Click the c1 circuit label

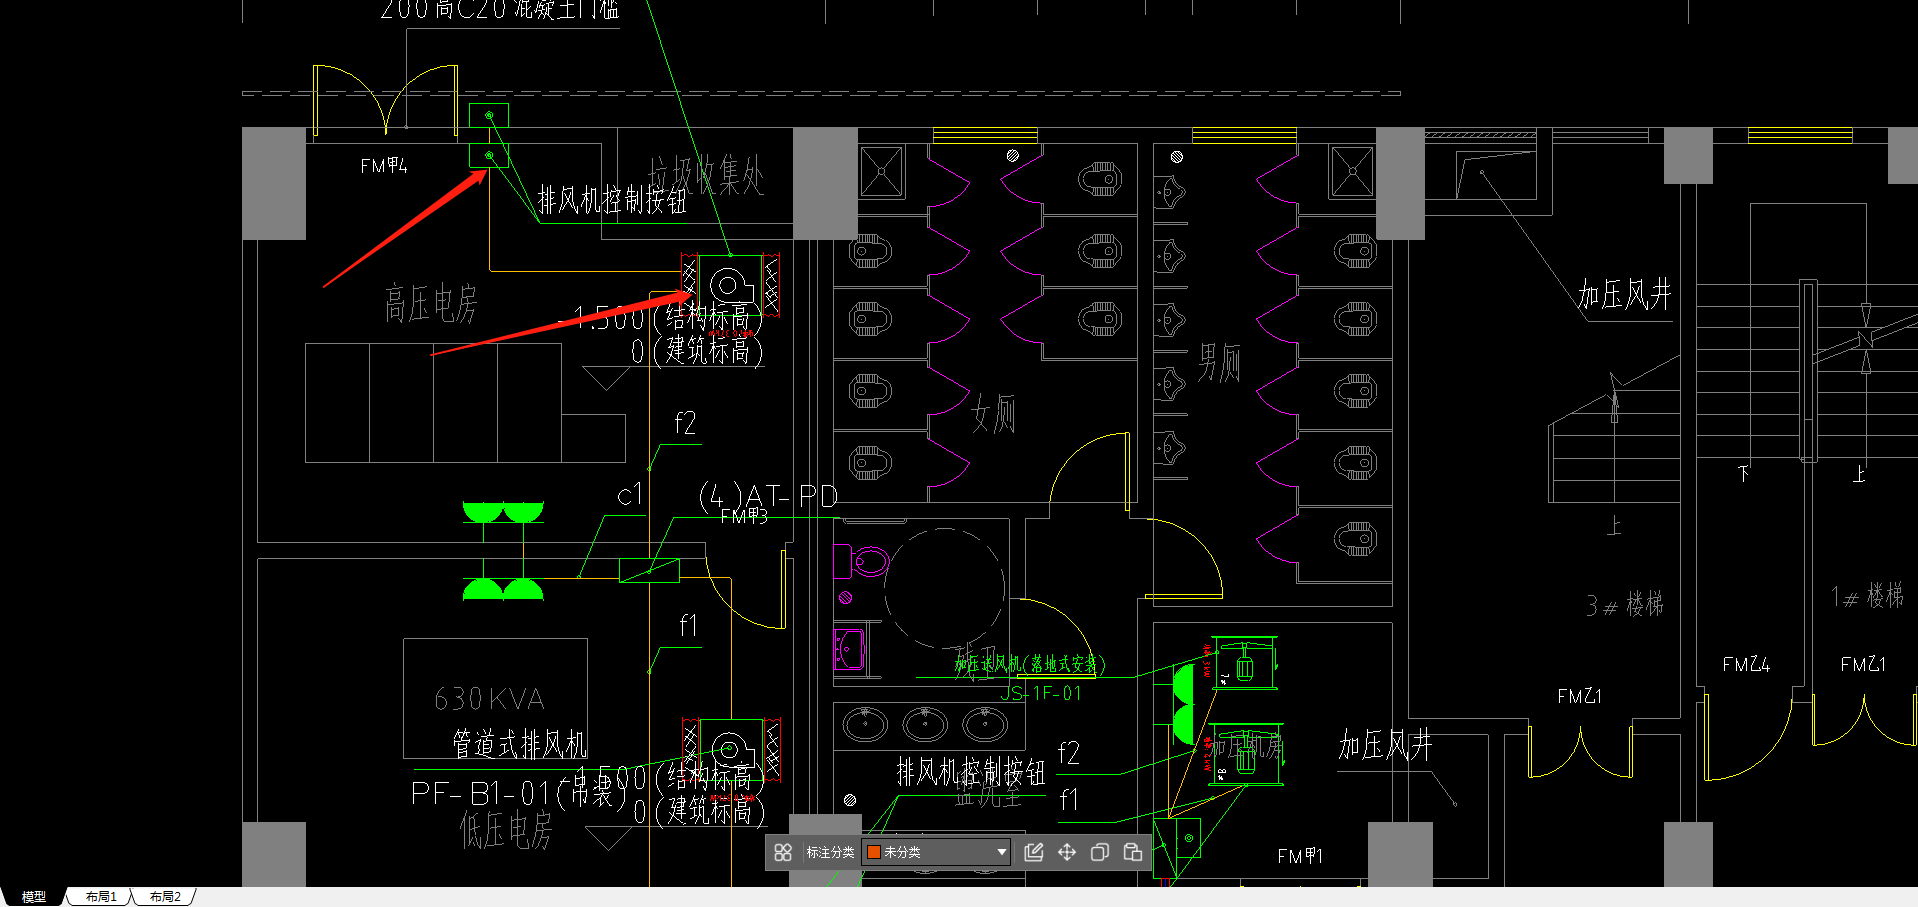[630, 495]
